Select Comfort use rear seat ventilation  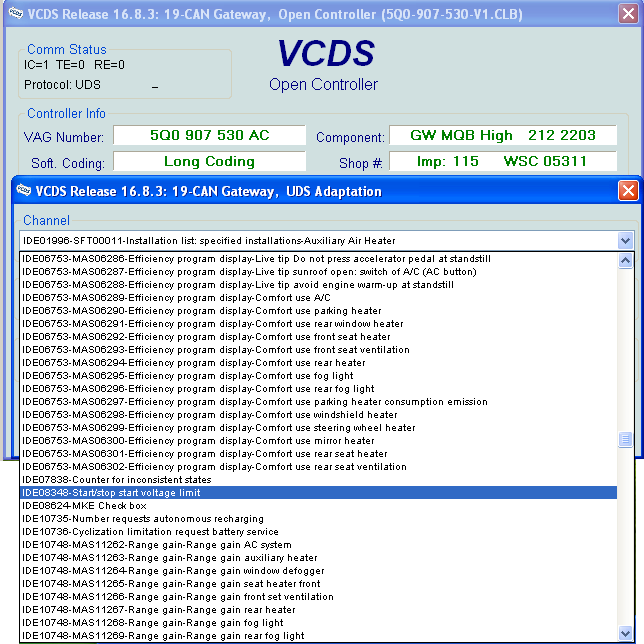coord(318,467)
